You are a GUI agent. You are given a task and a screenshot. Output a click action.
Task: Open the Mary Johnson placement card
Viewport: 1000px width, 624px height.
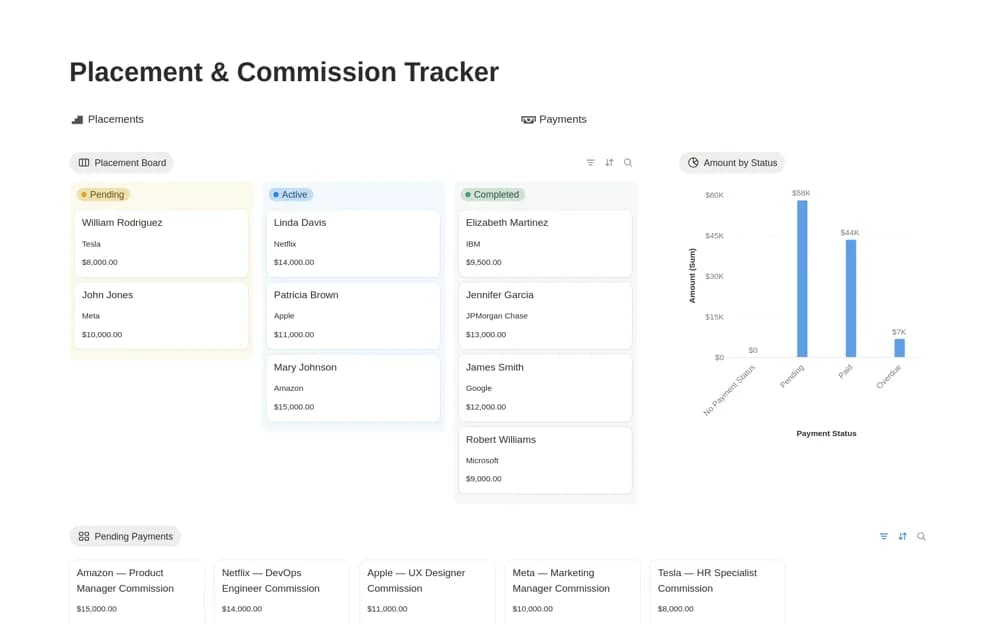(x=353, y=388)
